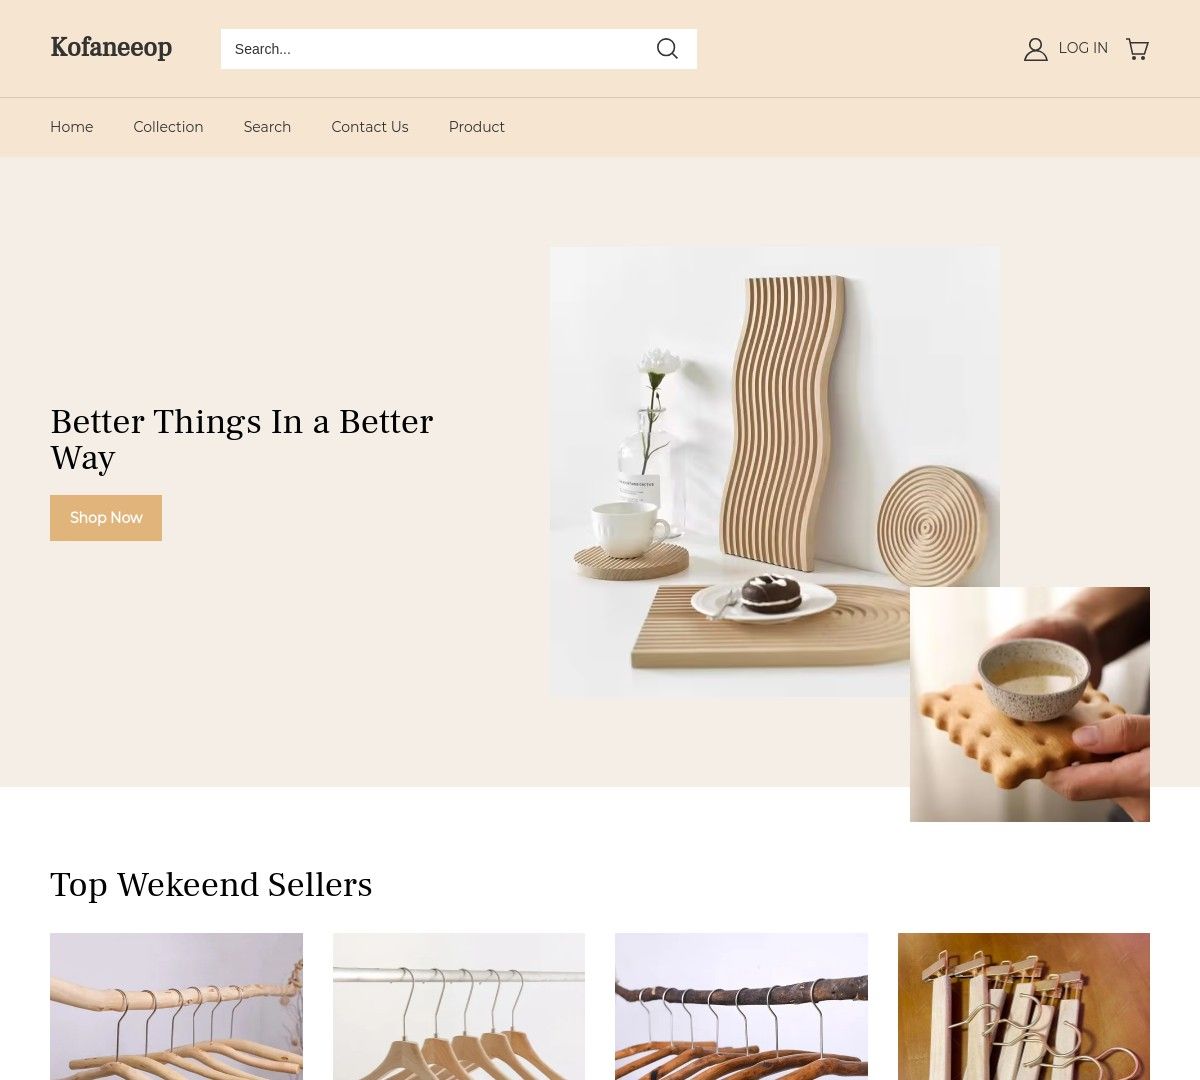Image resolution: width=1200 pixels, height=1080 pixels.
Task: Click the Better Things In a Better Way headline
Action: 242,439
